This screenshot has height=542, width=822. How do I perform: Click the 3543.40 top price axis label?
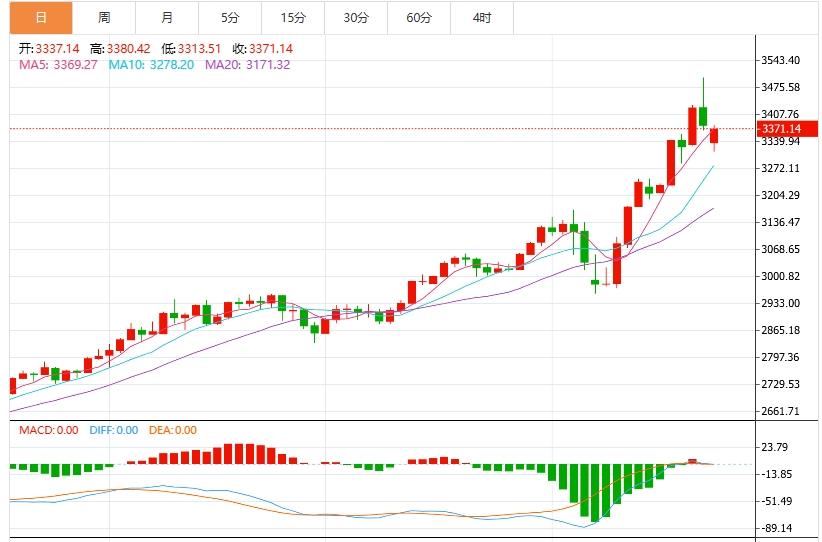point(780,60)
